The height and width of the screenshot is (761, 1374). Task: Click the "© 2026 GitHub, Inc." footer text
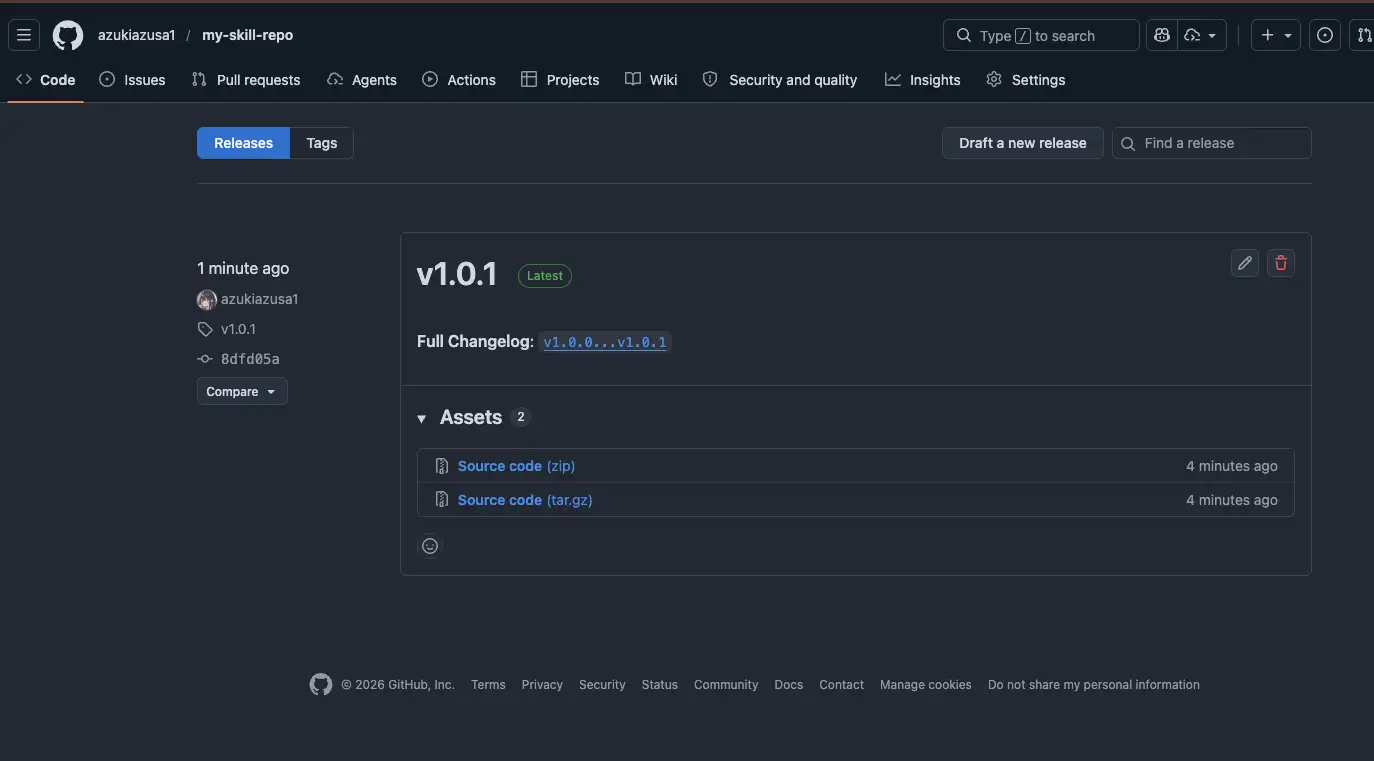pyautogui.click(x=398, y=685)
